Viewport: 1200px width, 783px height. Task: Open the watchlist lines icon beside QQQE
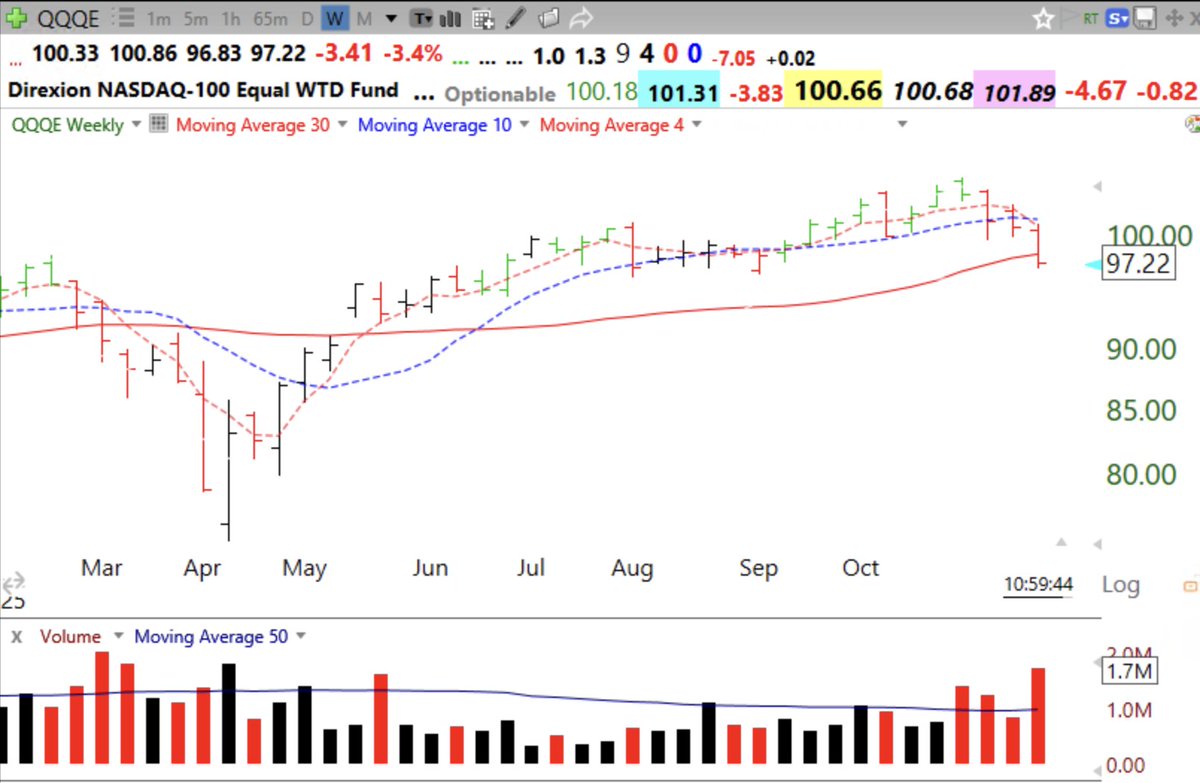(x=123, y=18)
